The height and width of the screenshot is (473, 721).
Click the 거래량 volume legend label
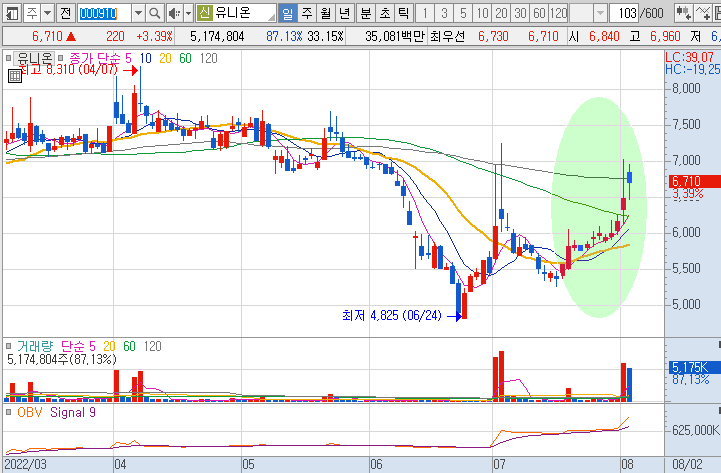(x=35, y=346)
